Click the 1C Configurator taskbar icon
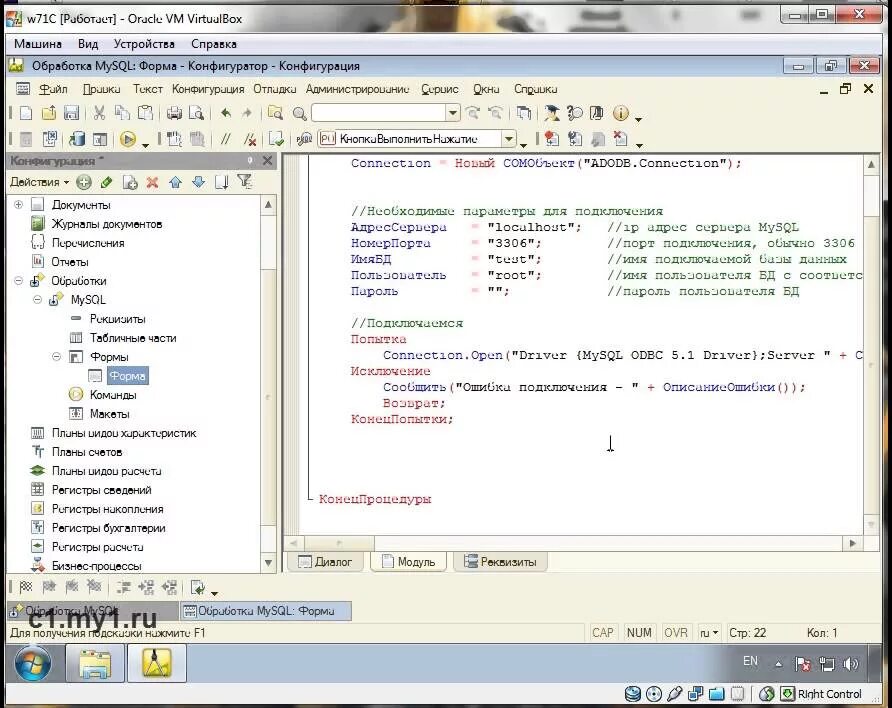 point(157,663)
